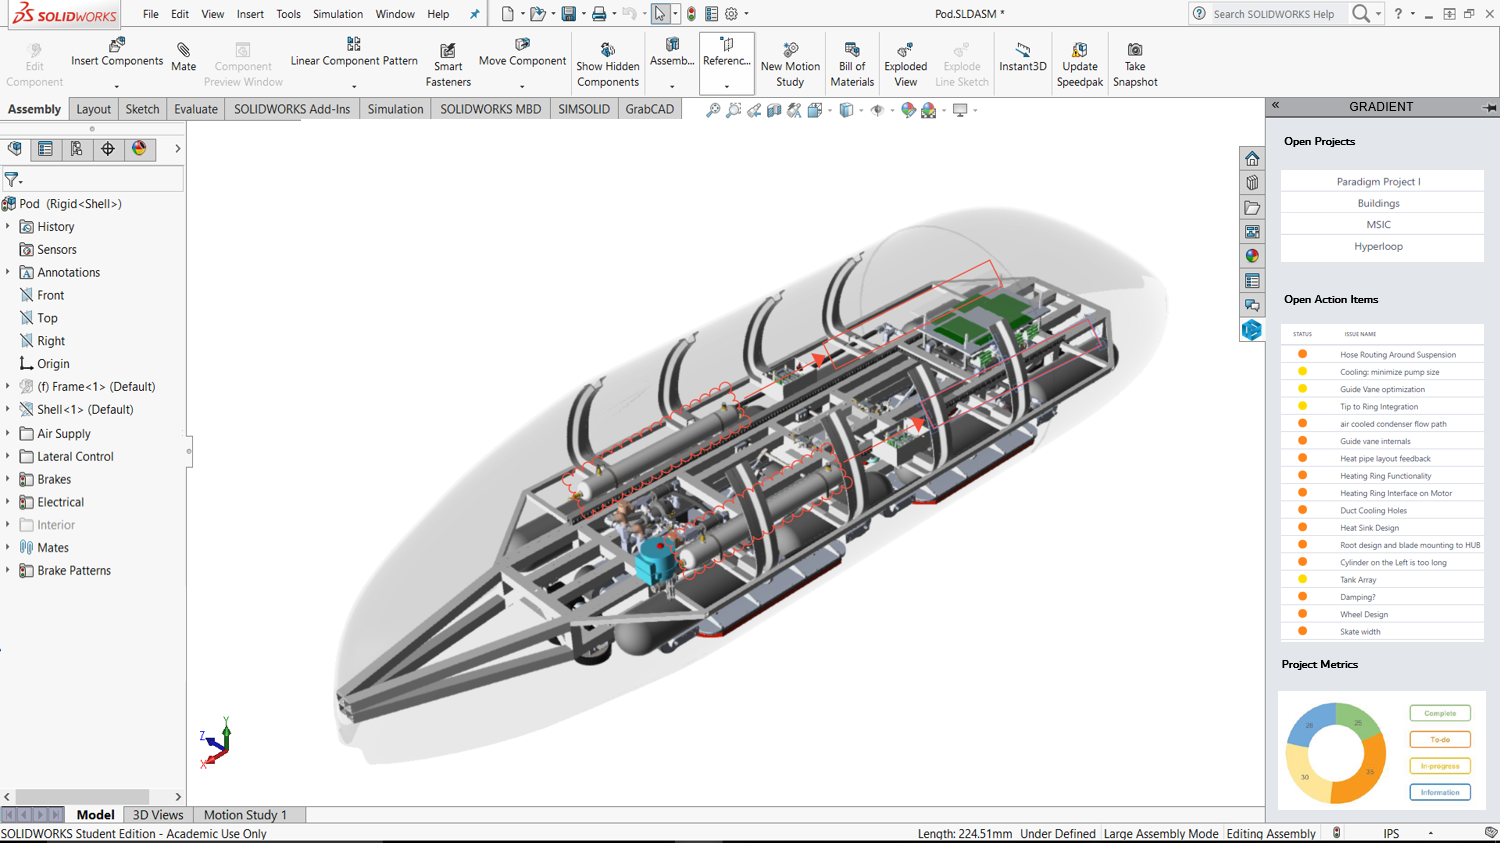This screenshot has width=1500, height=843.
Task: Open the Tools menu
Action: (x=288, y=14)
